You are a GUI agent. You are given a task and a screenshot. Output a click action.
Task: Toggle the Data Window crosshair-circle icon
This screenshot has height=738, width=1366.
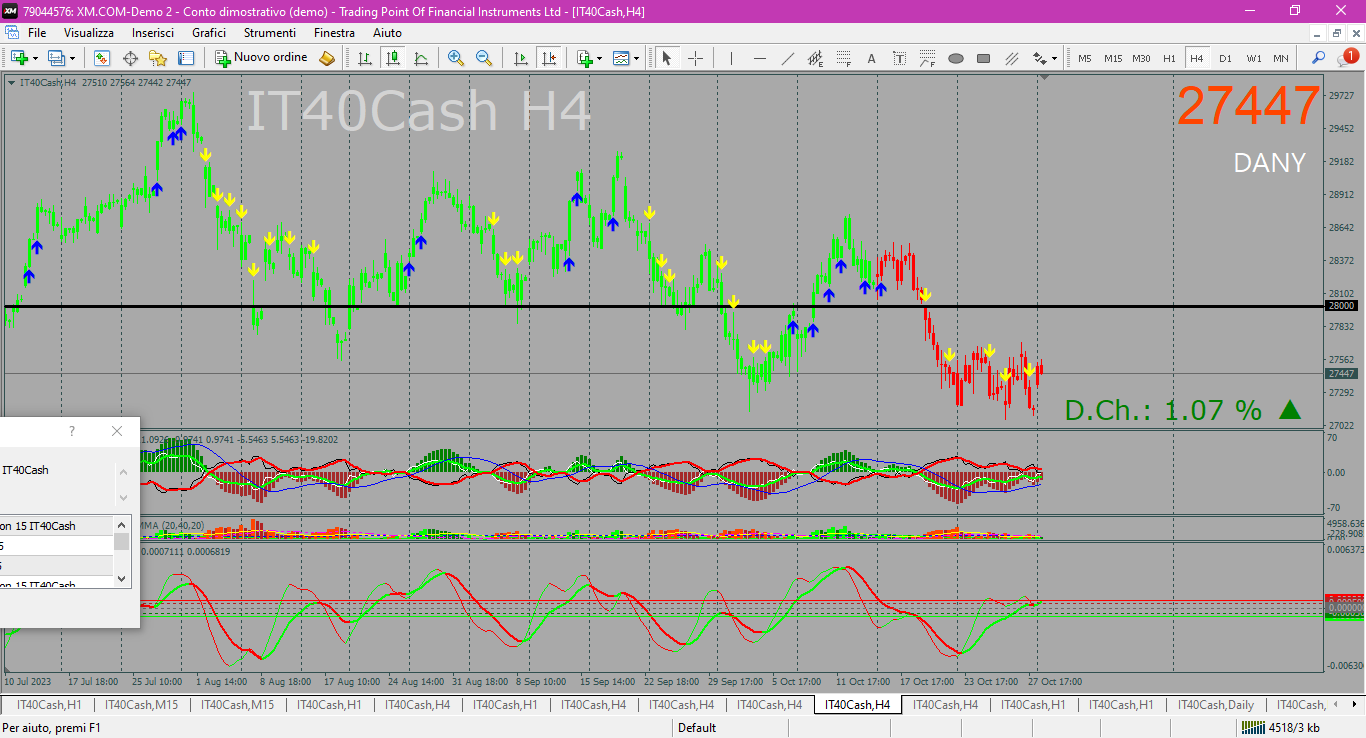point(130,58)
